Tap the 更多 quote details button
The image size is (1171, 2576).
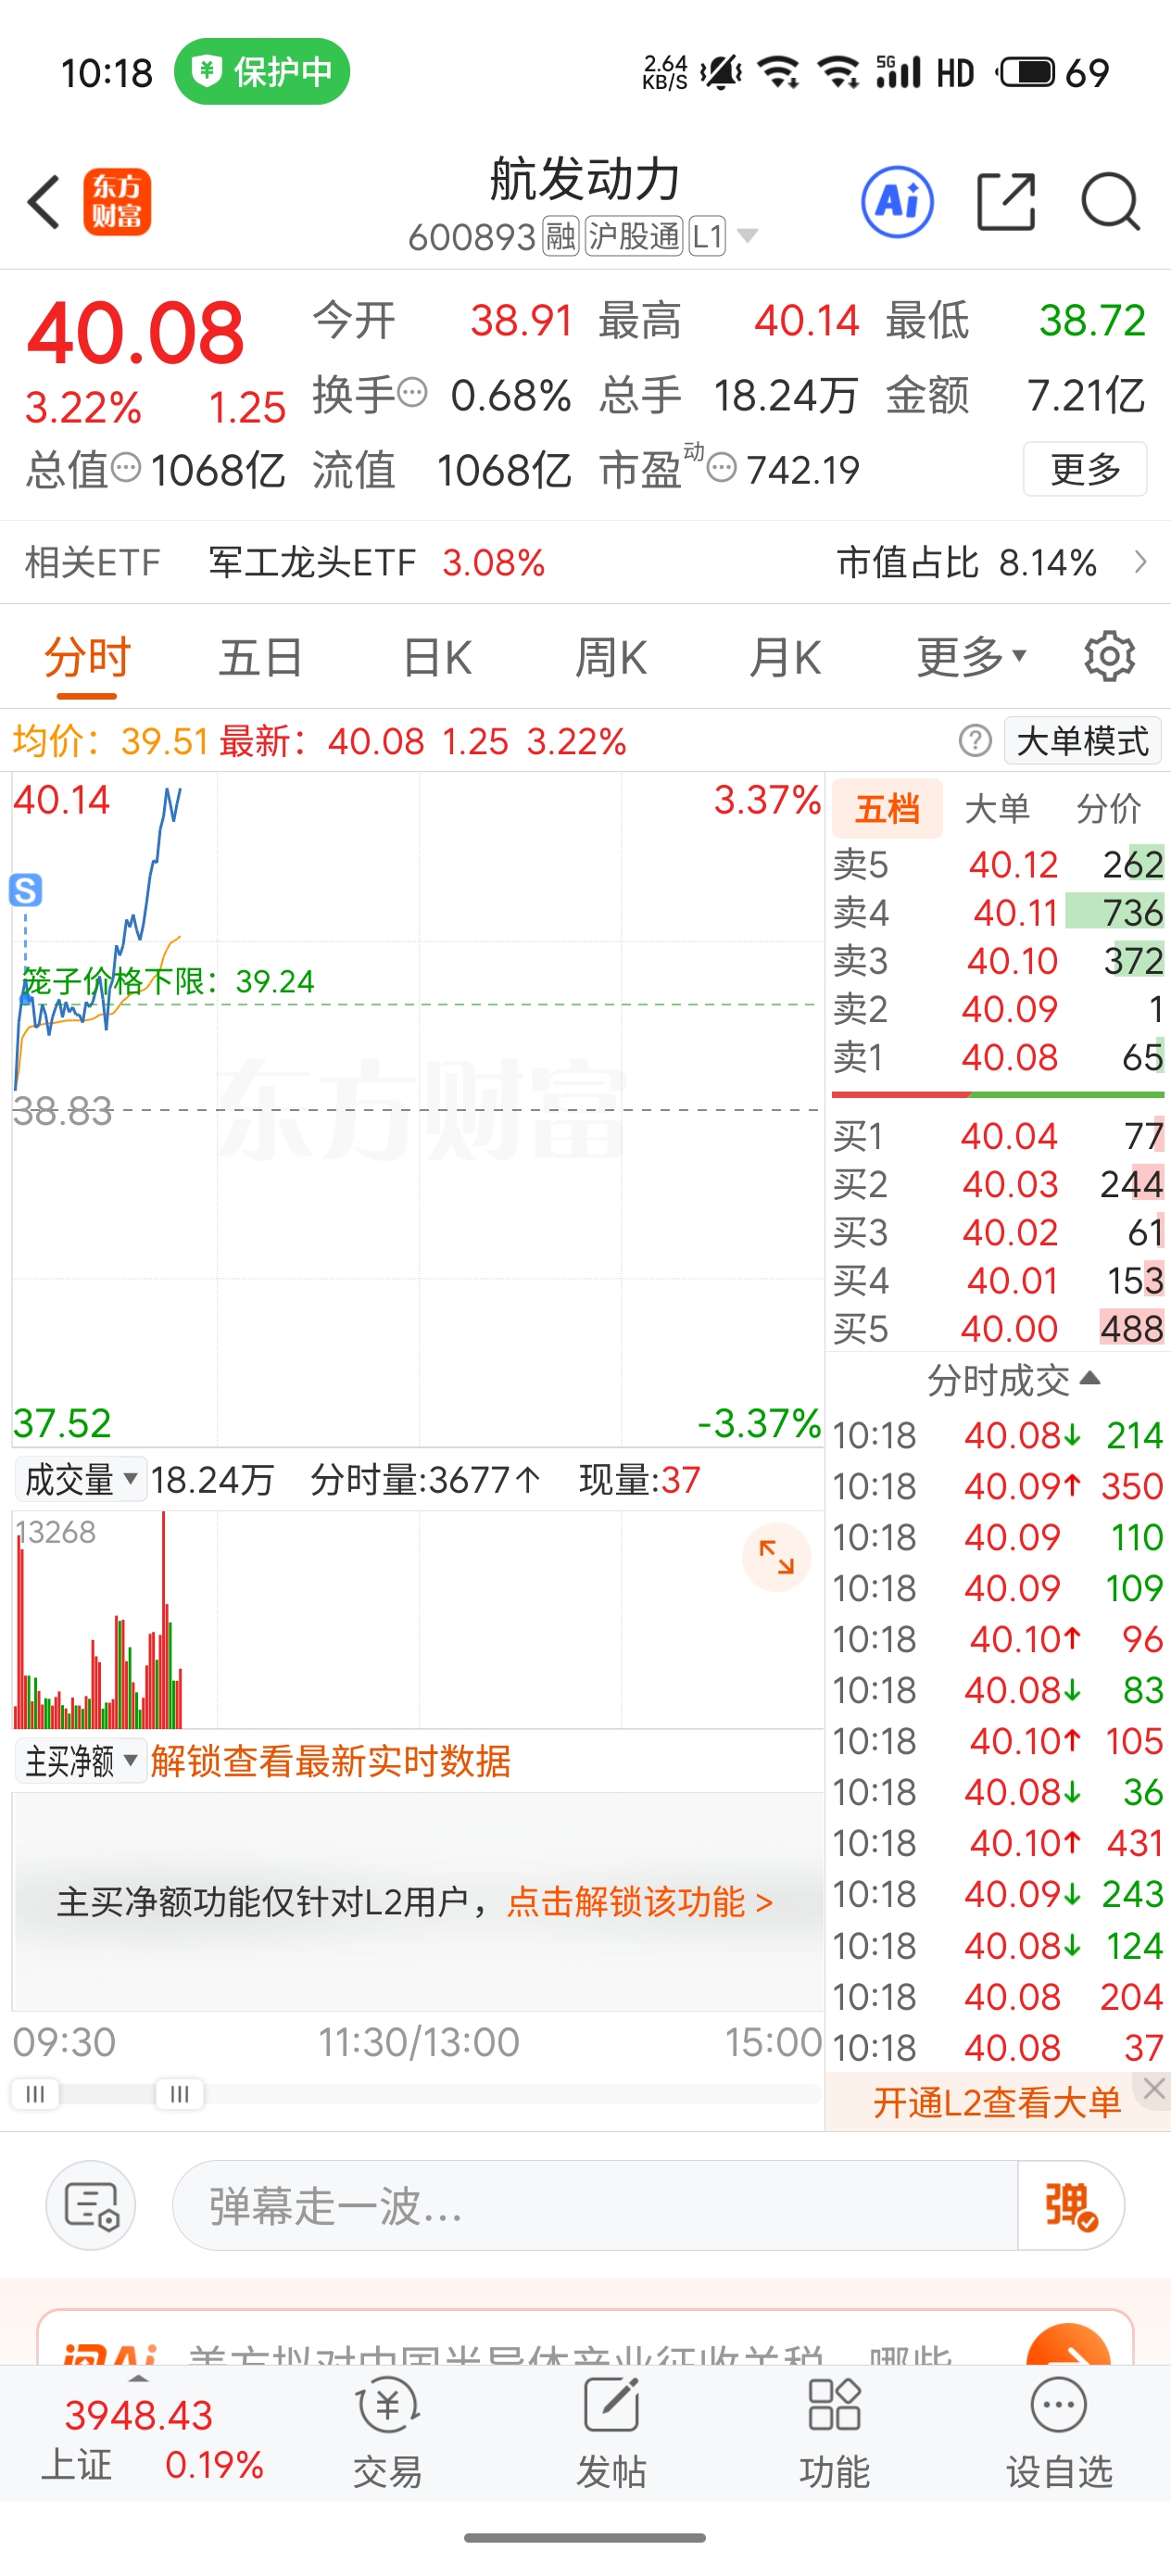[1084, 468]
